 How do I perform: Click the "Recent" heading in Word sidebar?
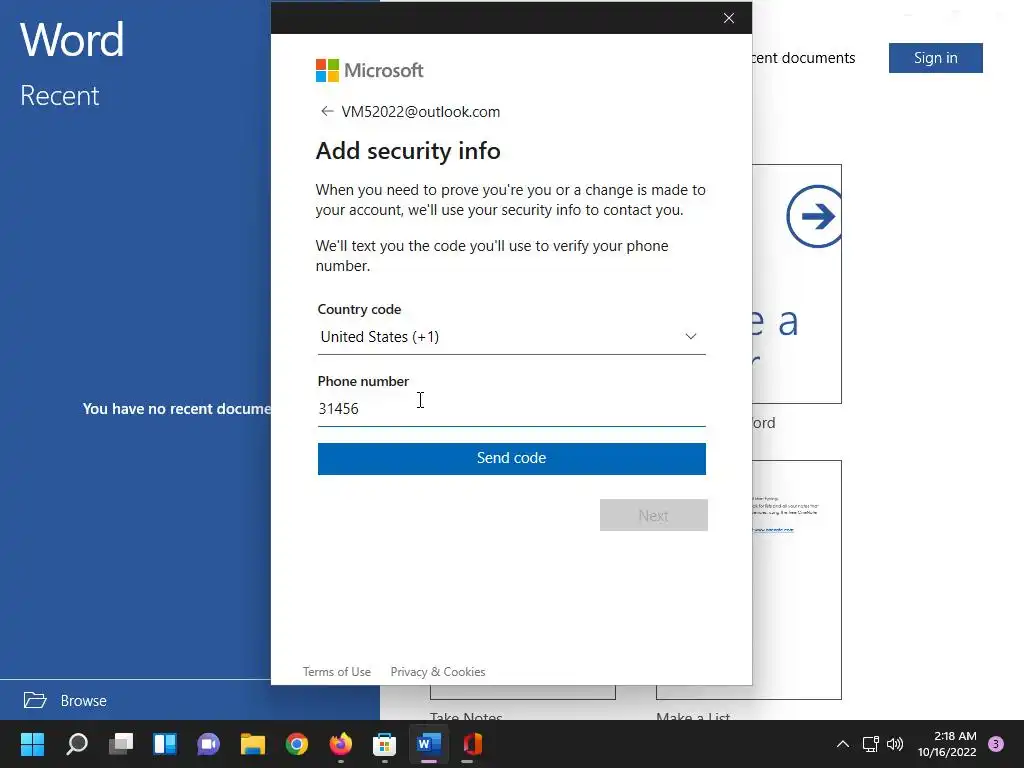[59, 96]
